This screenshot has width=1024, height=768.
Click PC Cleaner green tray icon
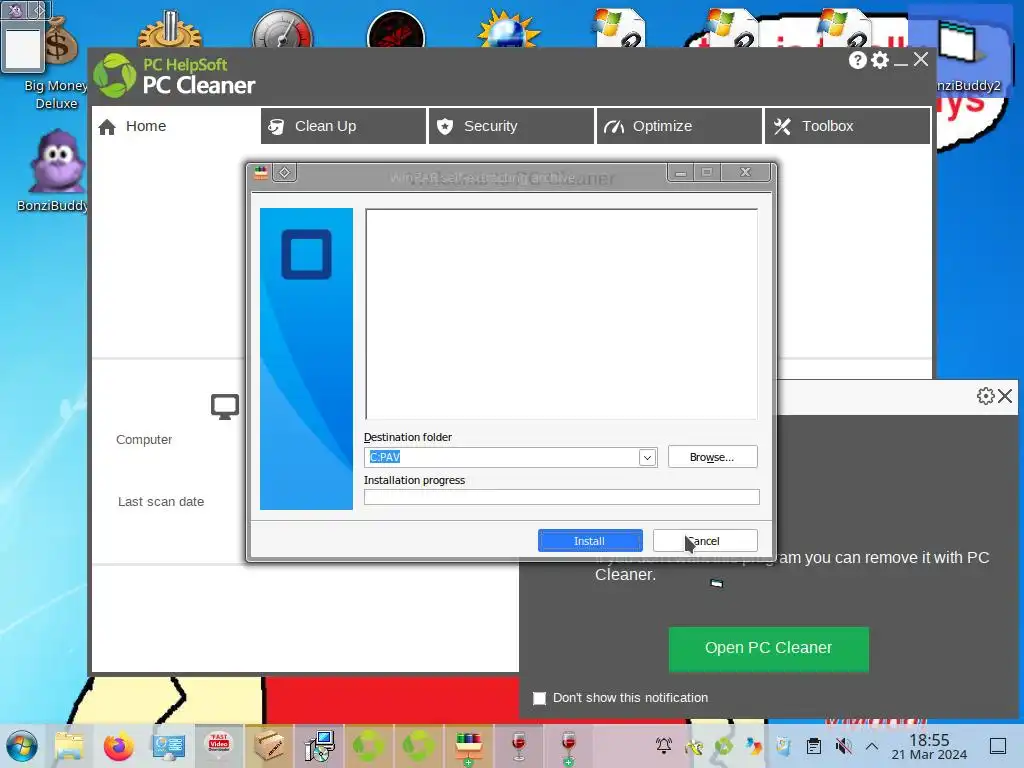click(x=723, y=746)
